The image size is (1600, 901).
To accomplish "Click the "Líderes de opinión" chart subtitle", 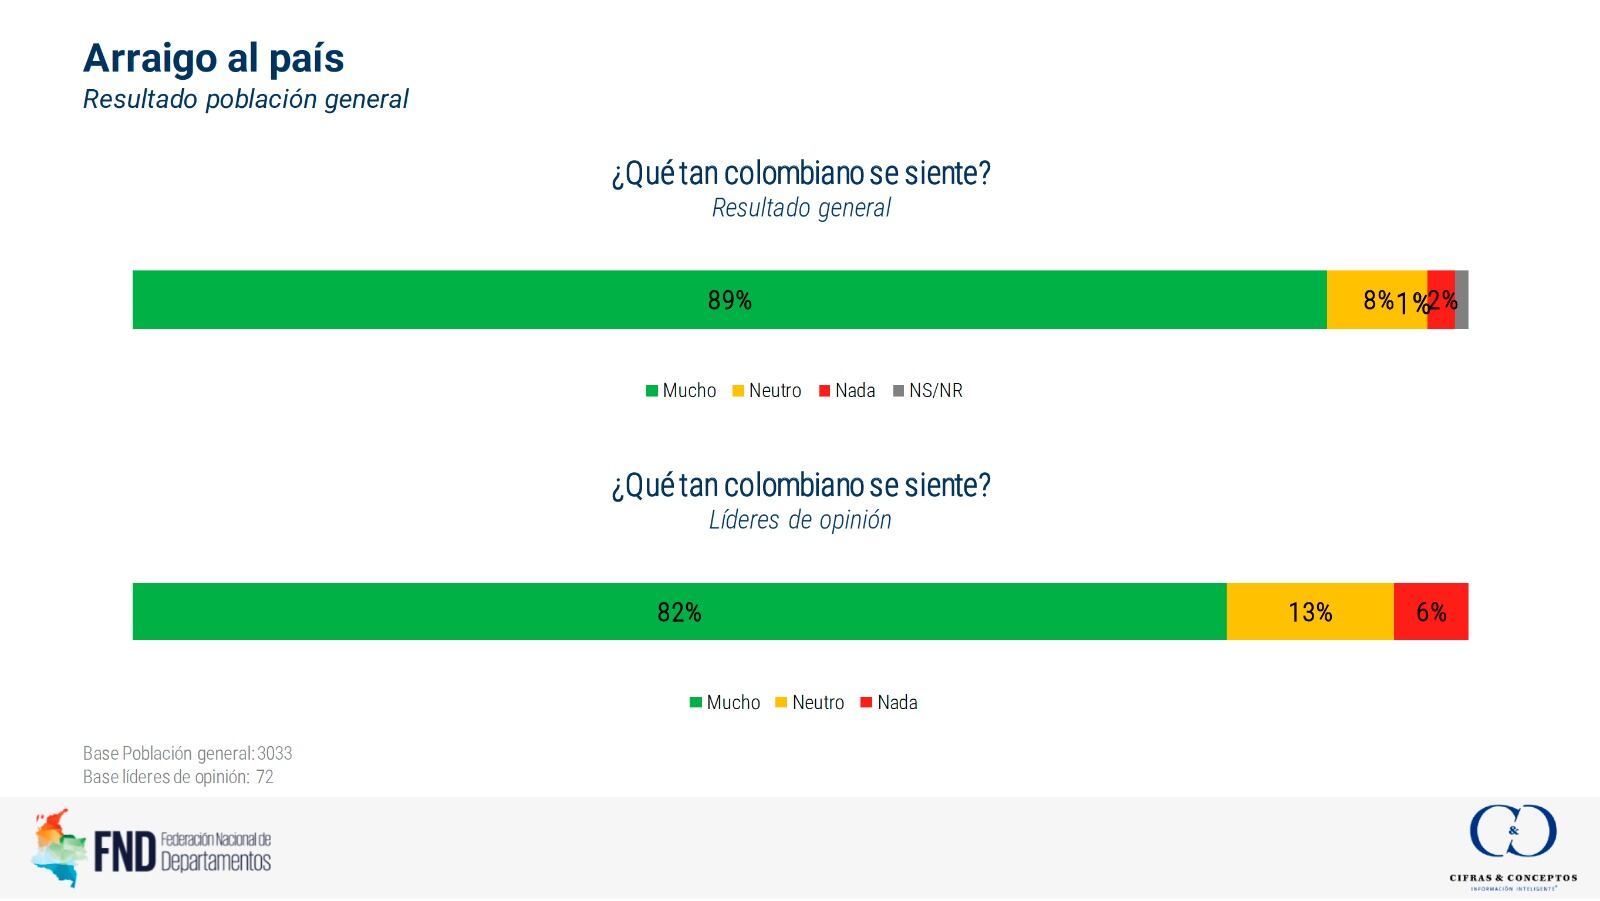I will tap(800, 520).
